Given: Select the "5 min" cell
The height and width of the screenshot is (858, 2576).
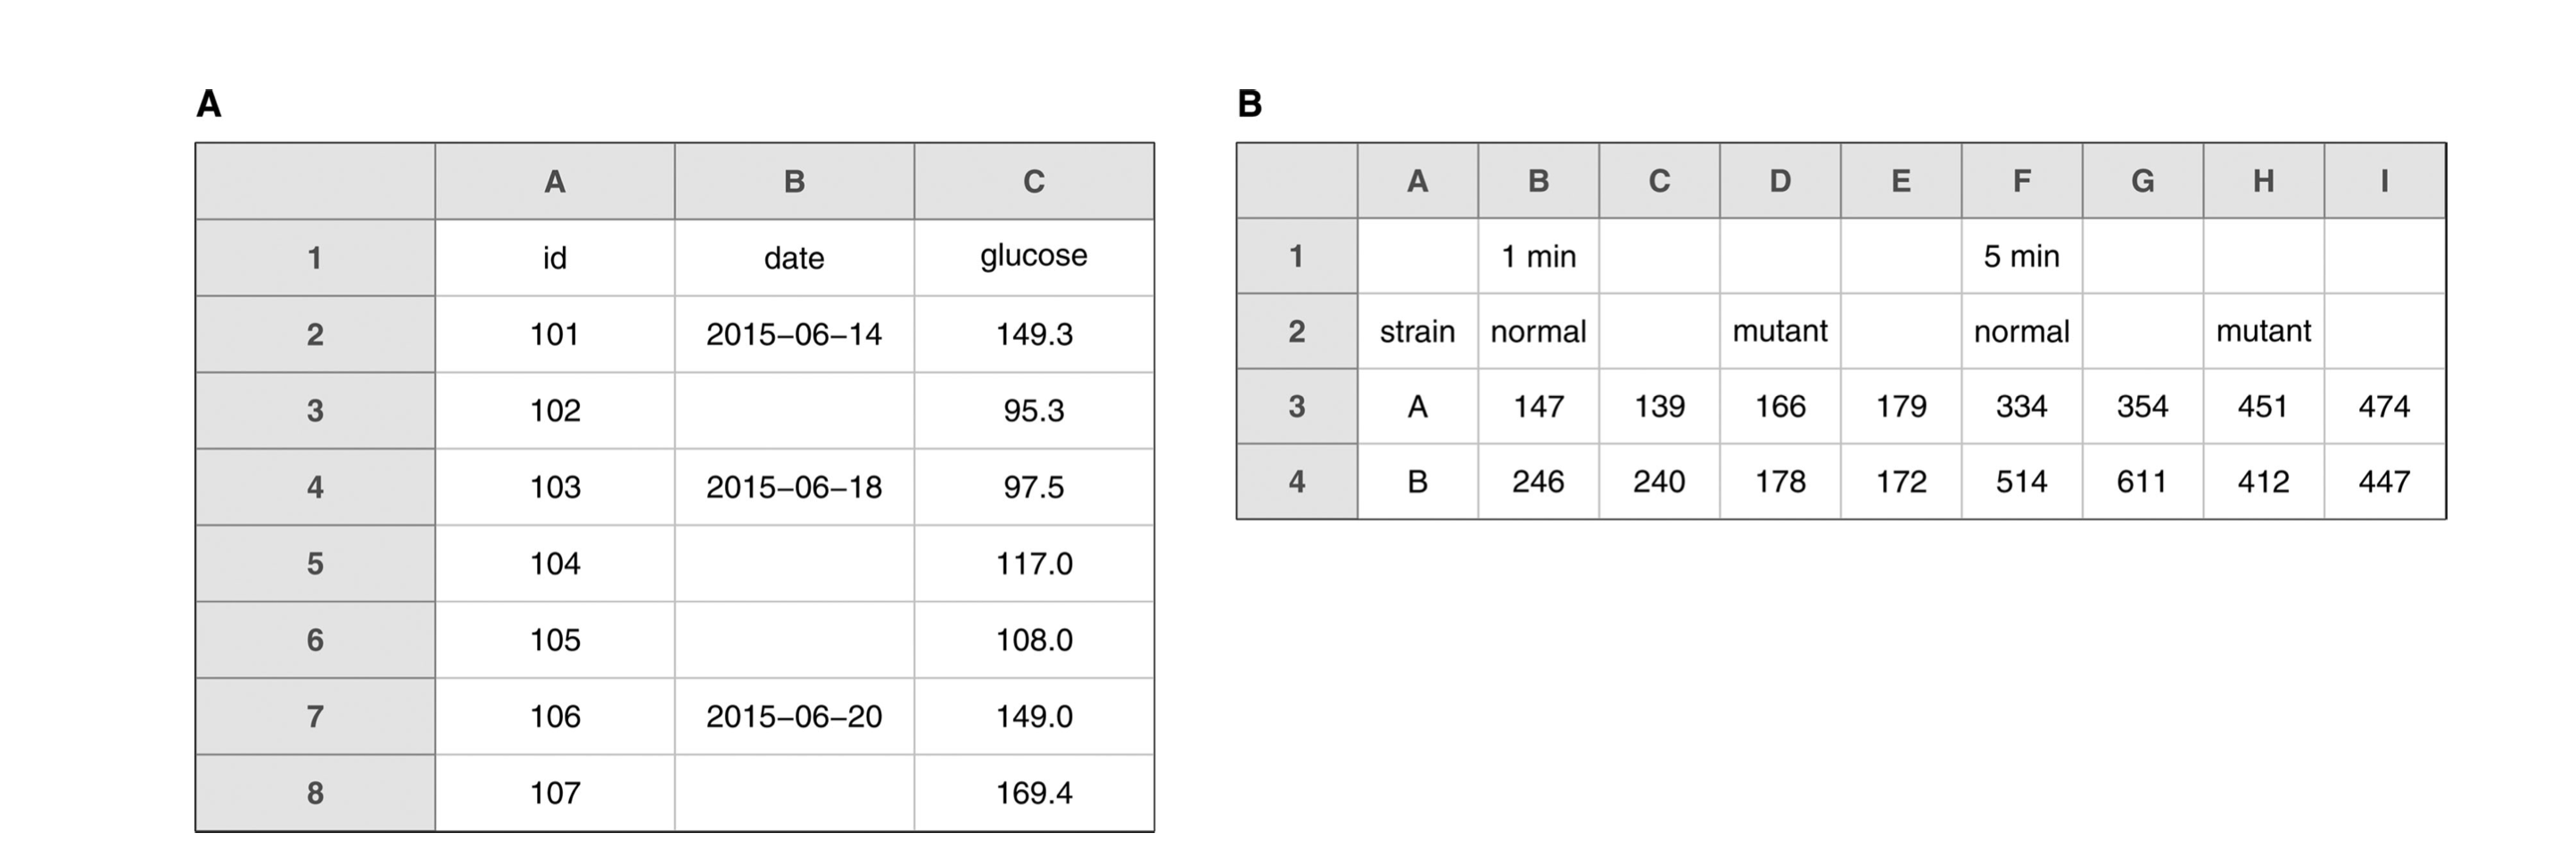Looking at the screenshot, I should [x=2021, y=256].
